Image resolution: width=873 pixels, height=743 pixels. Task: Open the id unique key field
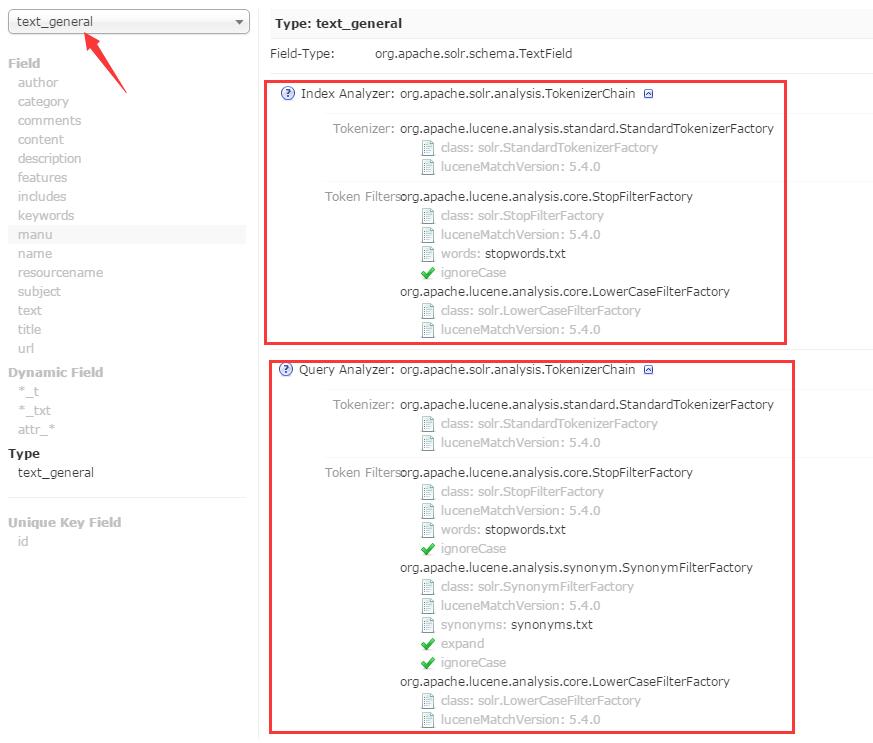coord(23,542)
